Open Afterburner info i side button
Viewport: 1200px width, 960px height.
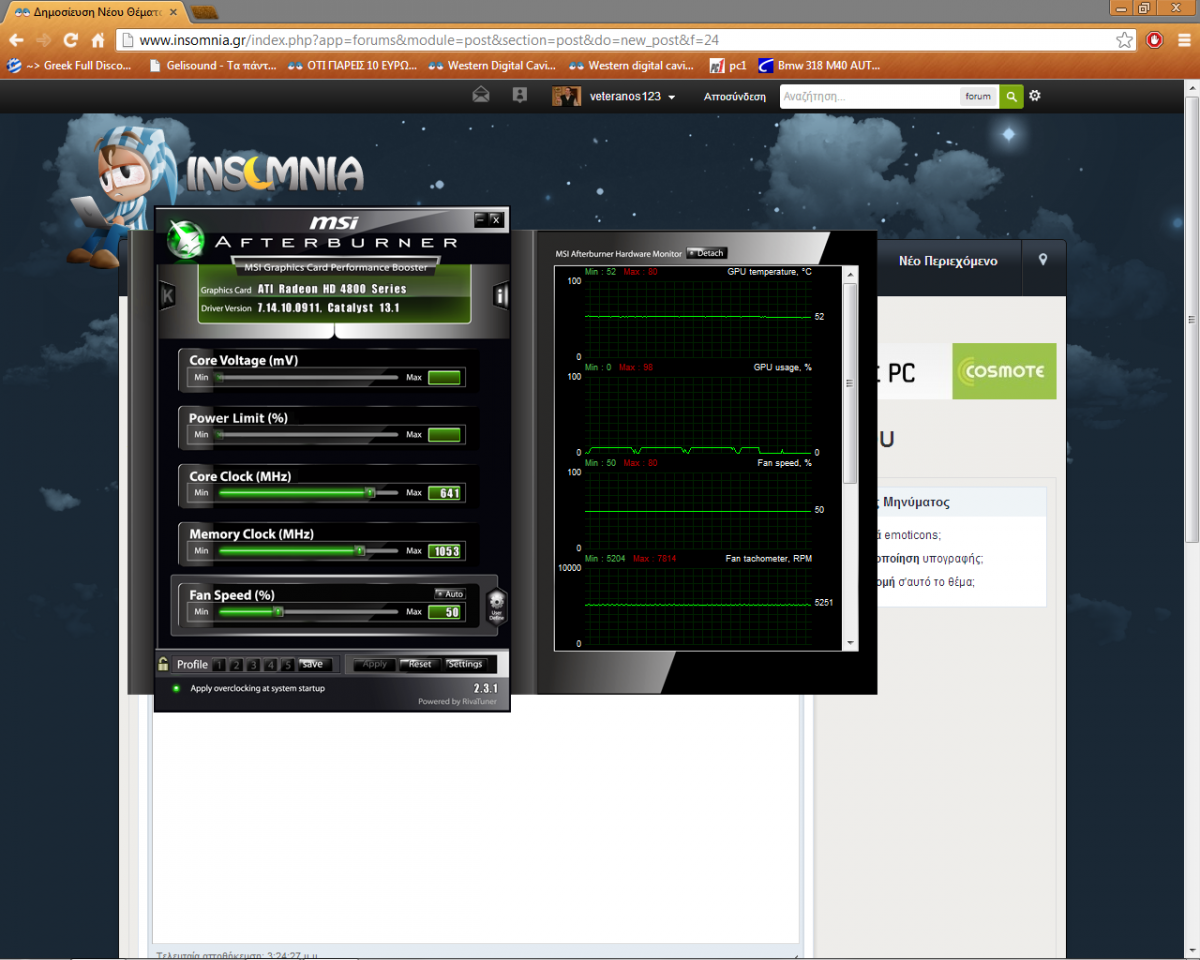point(501,295)
